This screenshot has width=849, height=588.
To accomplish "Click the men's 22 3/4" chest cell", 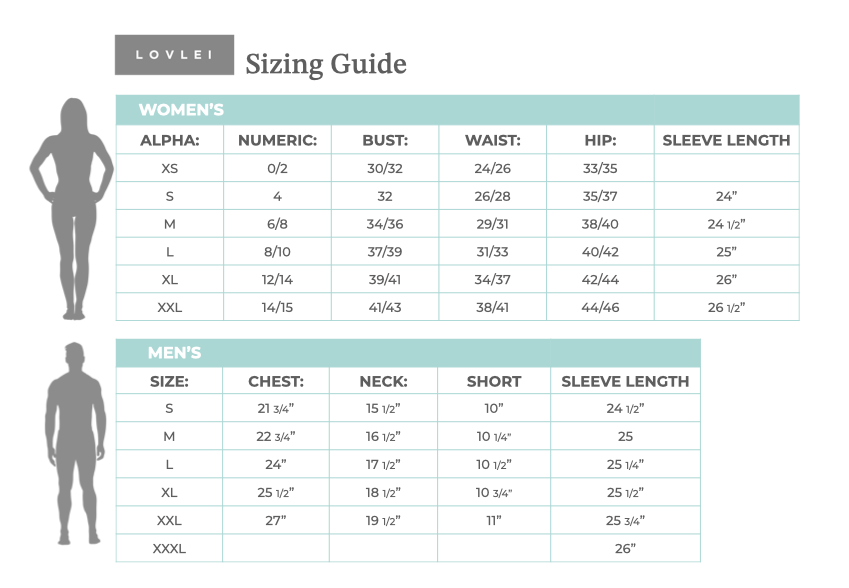I will point(276,436).
